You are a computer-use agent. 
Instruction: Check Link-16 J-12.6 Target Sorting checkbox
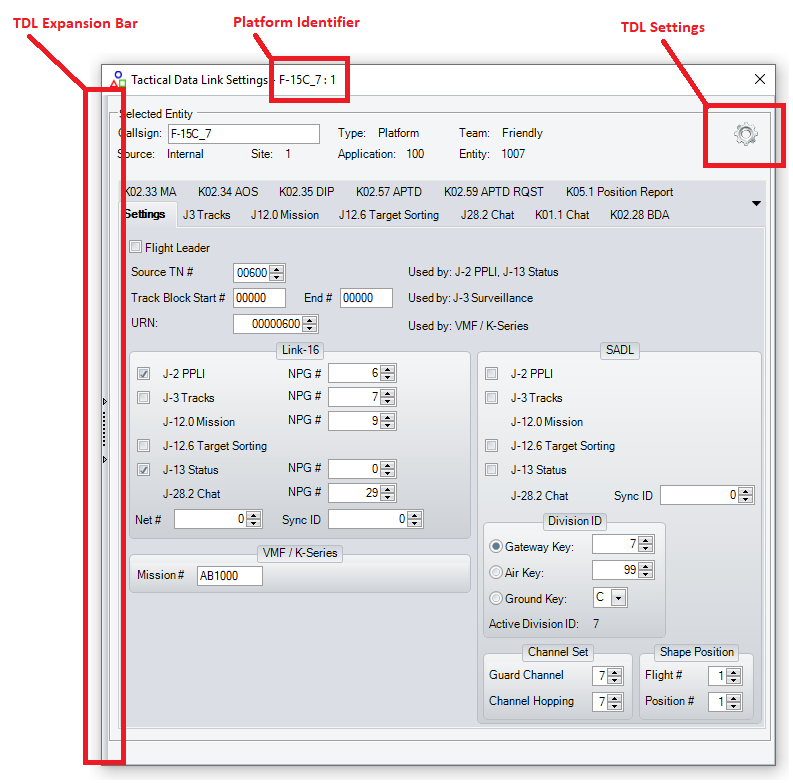coord(144,445)
